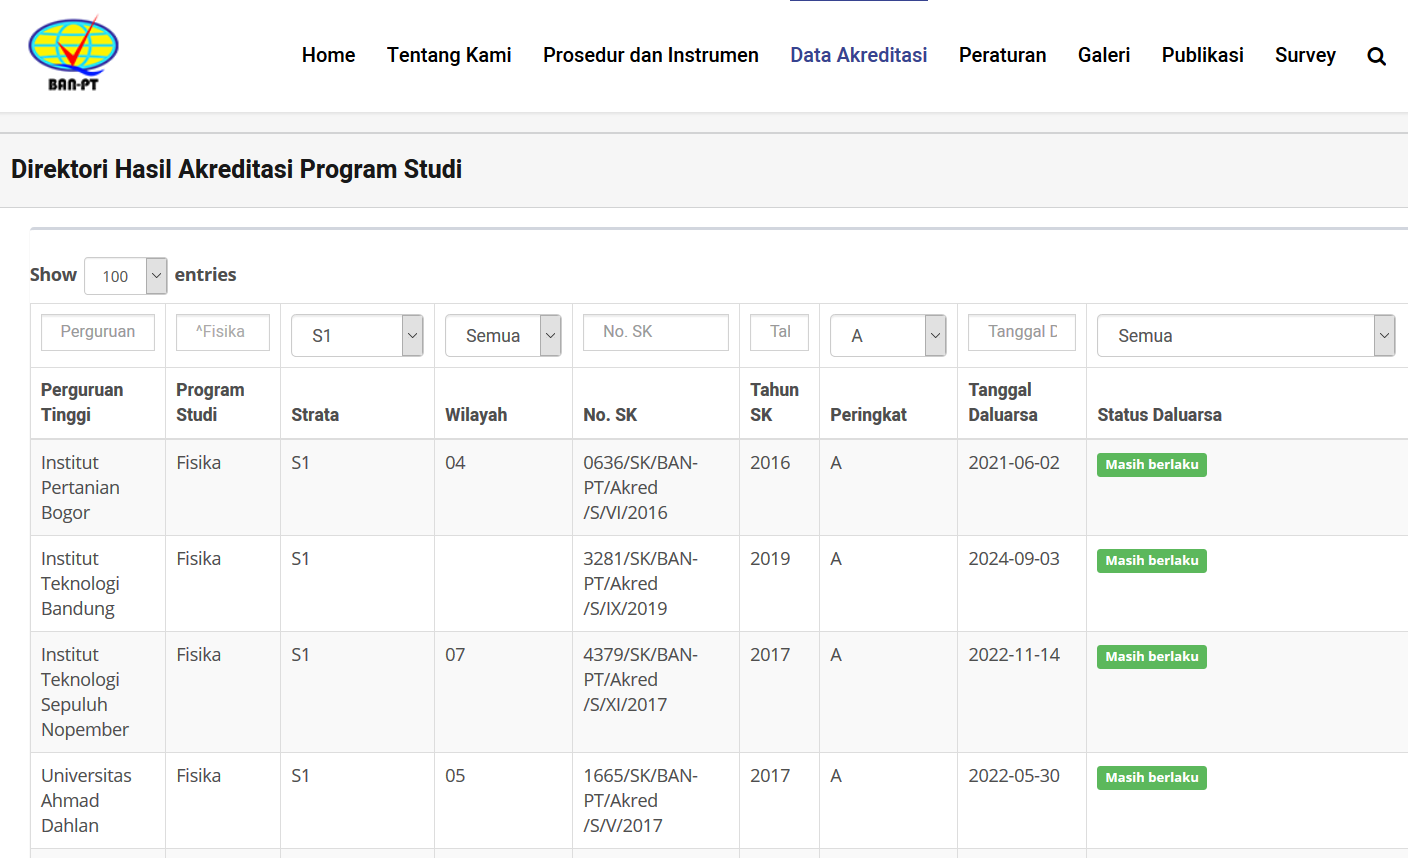Image resolution: width=1408 pixels, height=858 pixels.
Task: Focus the ^Fisika program filter input
Action: [x=223, y=332]
